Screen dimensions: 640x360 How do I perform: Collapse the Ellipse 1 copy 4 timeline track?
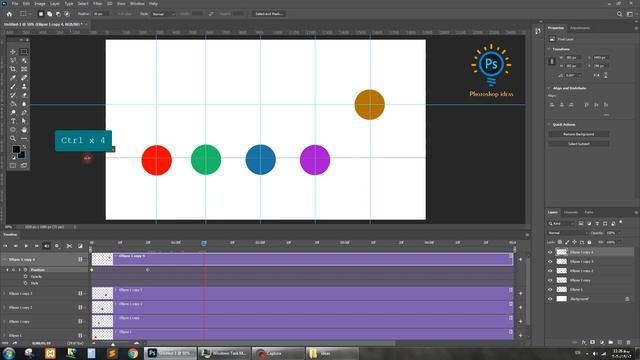tap(4, 260)
